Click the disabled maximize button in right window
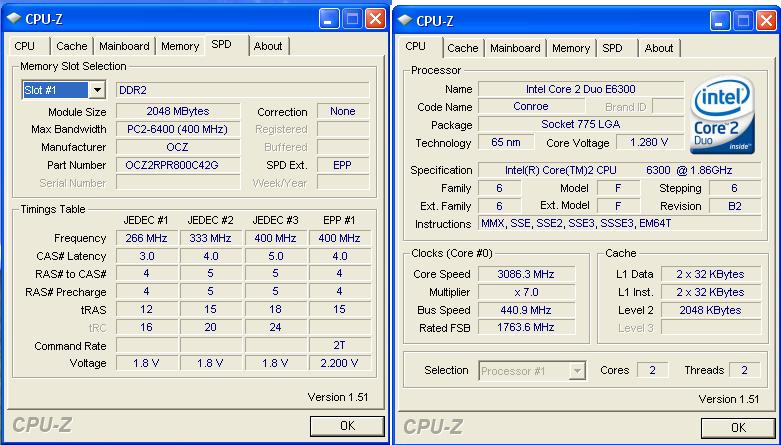 pyautogui.click(x=743, y=20)
